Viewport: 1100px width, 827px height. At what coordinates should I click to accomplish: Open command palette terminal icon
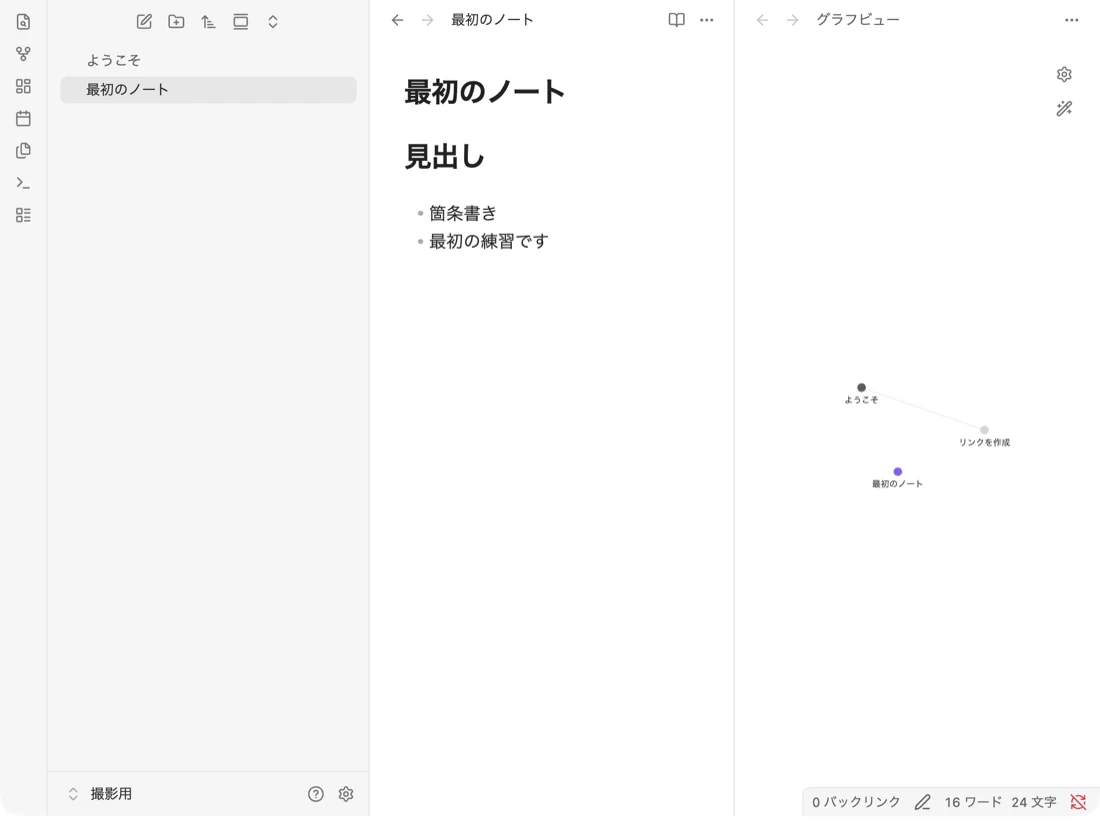pos(23,183)
